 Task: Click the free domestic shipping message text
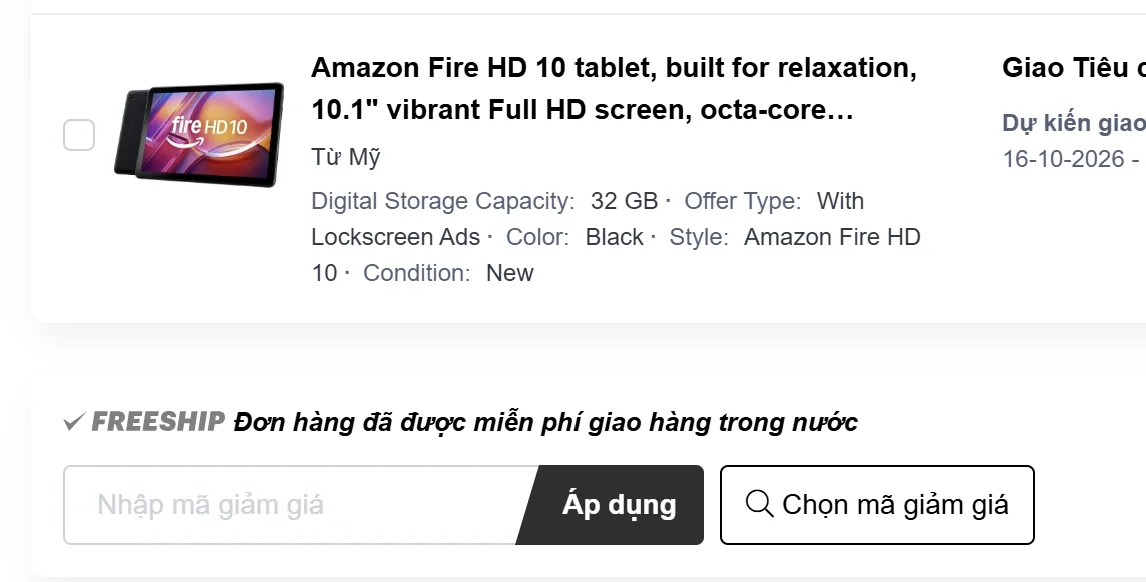click(x=545, y=422)
